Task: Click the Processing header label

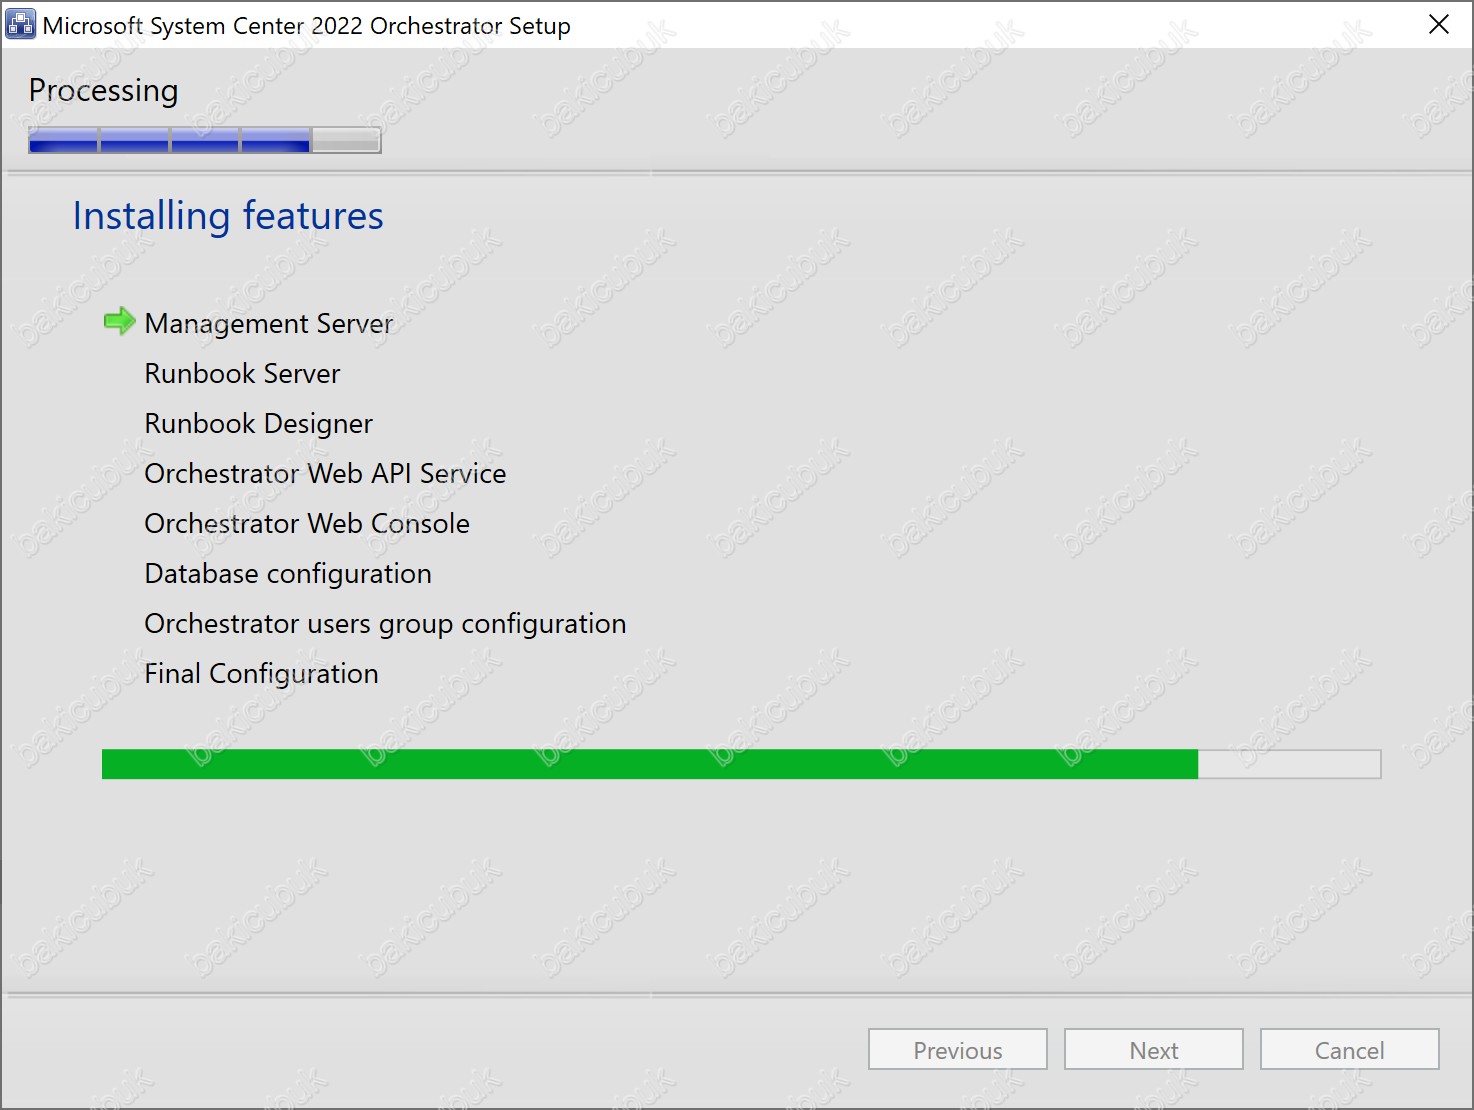Action: (103, 91)
